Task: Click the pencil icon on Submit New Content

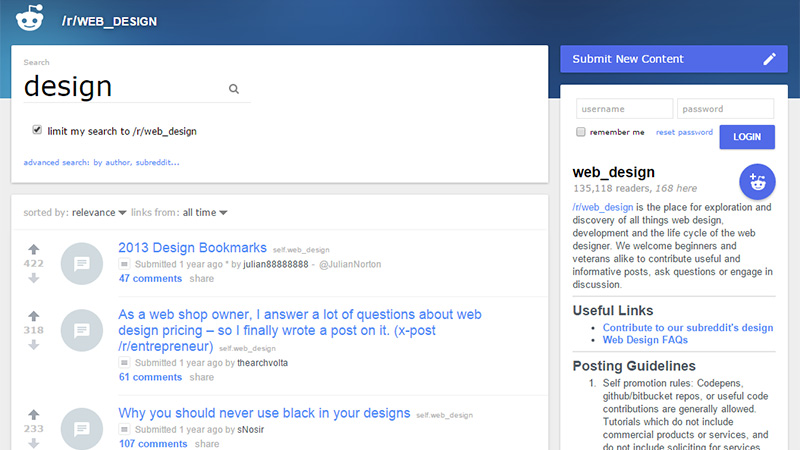Action: pos(769,59)
